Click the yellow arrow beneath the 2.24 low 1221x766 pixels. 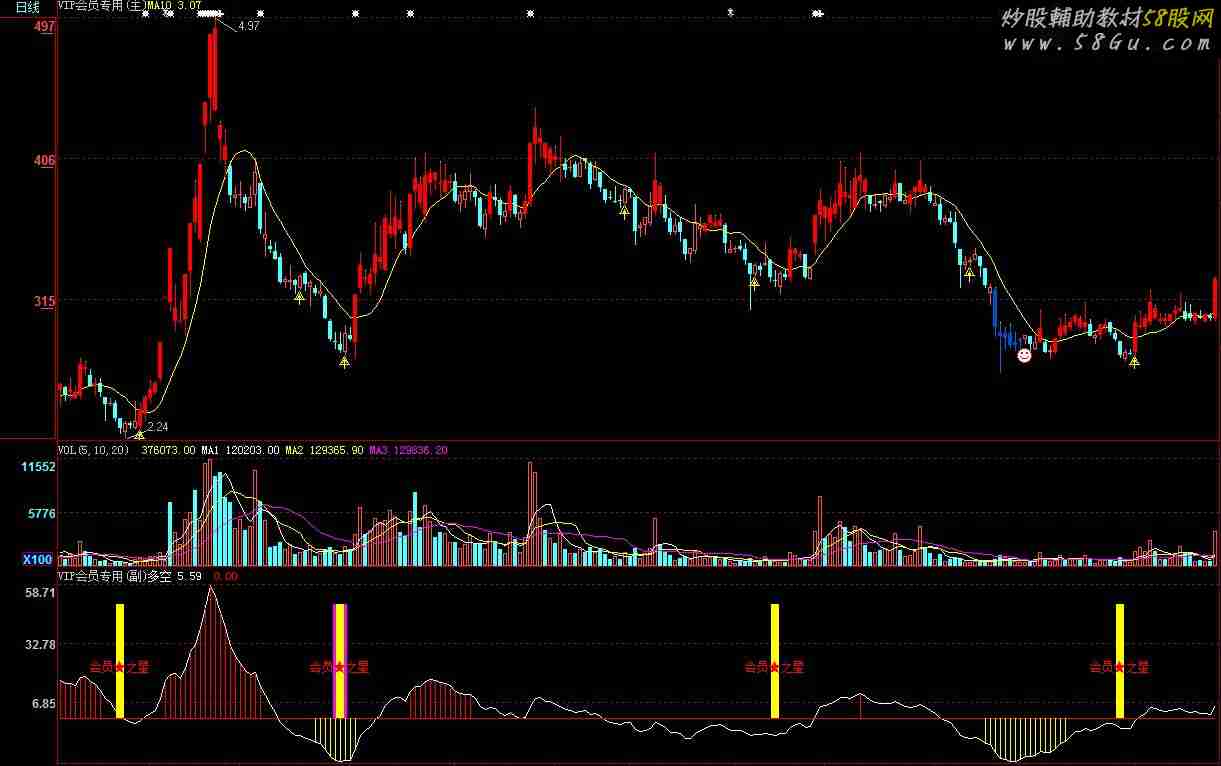point(139,434)
